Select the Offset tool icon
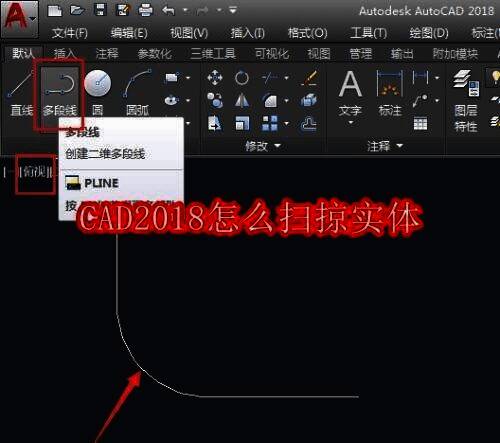Screen dimensions: 500x443 (309, 124)
